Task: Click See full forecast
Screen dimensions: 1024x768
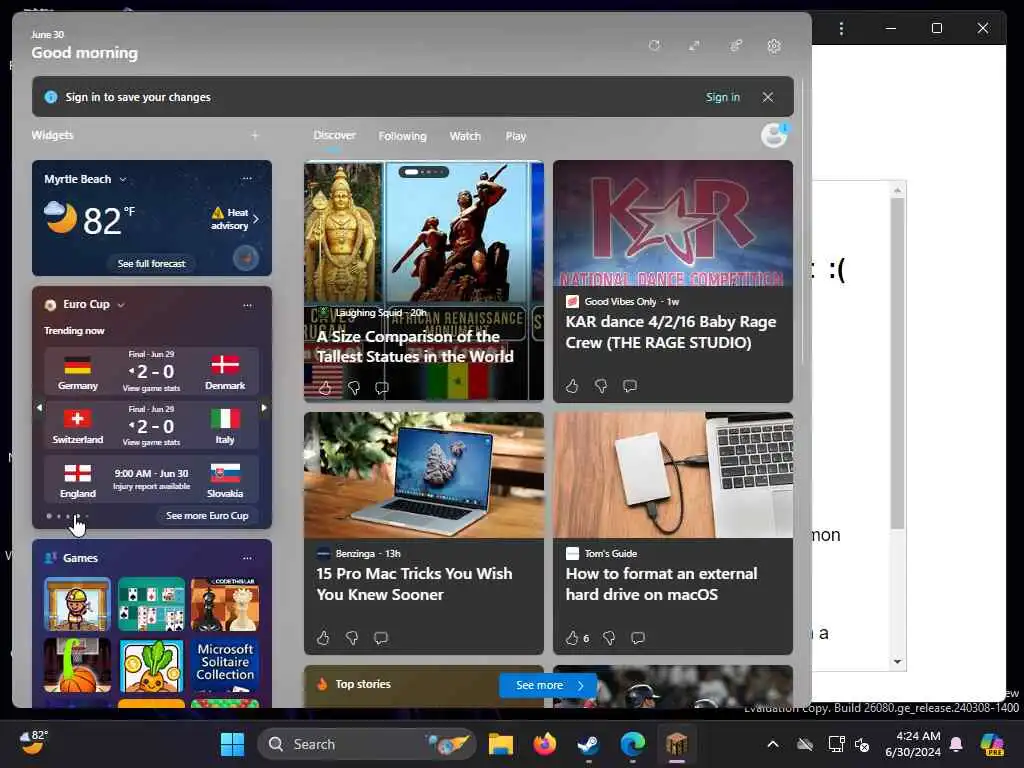Action: (x=152, y=263)
